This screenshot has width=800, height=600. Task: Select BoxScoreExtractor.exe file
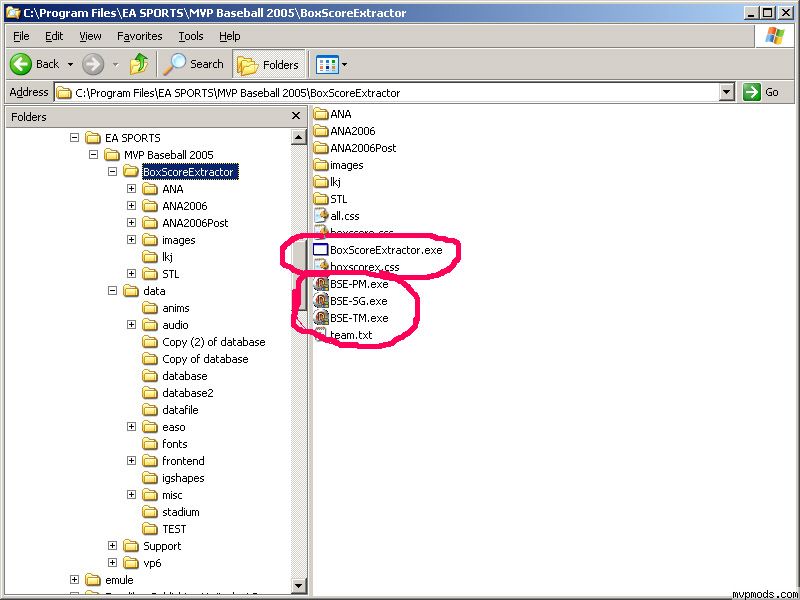(x=378, y=250)
